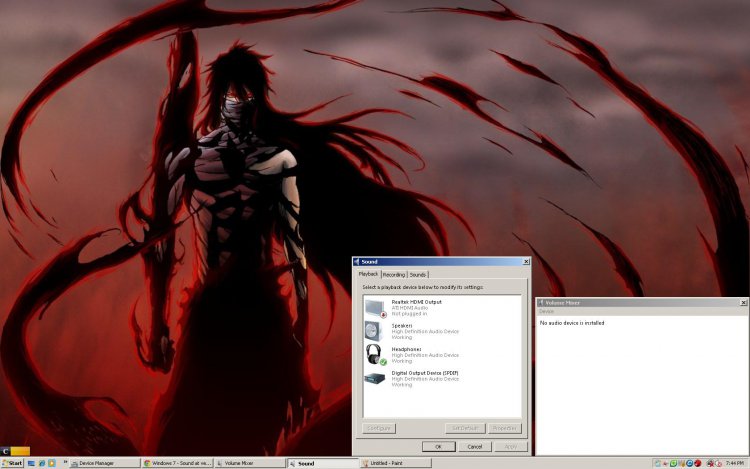This screenshot has height=469, width=750.
Task: Select the Digital Output Device (SPDIF) icon
Action: pyautogui.click(x=375, y=379)
